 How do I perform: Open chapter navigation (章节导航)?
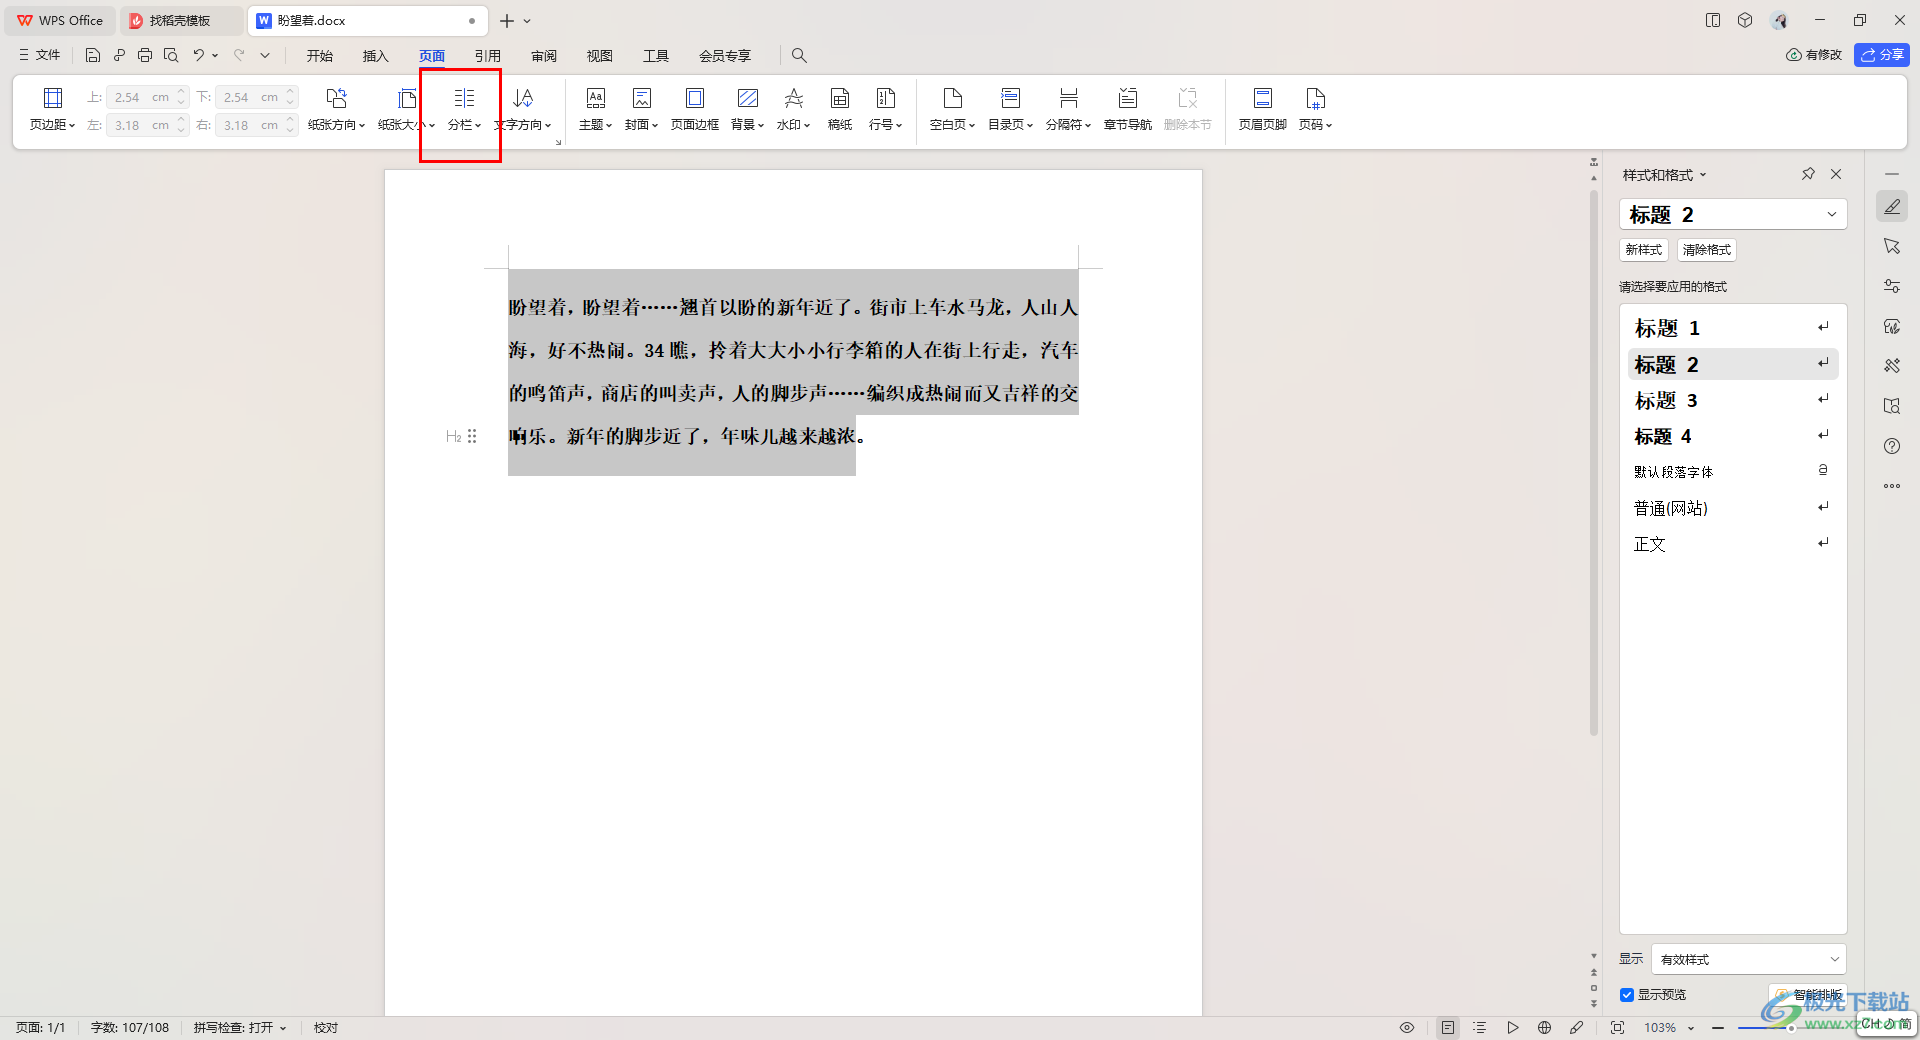1127,108
